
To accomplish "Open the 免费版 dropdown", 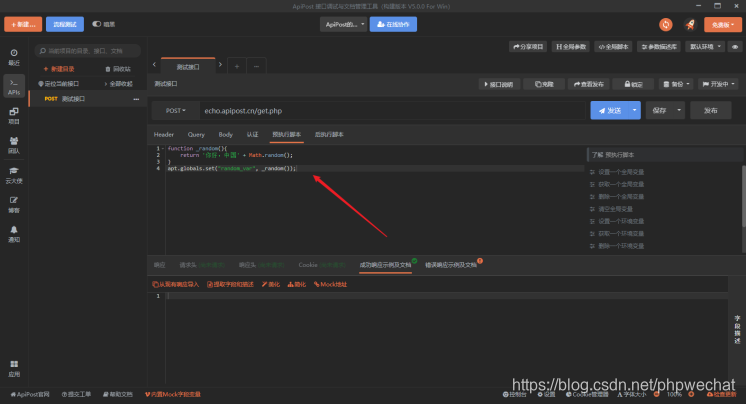I will click(723, 24).
